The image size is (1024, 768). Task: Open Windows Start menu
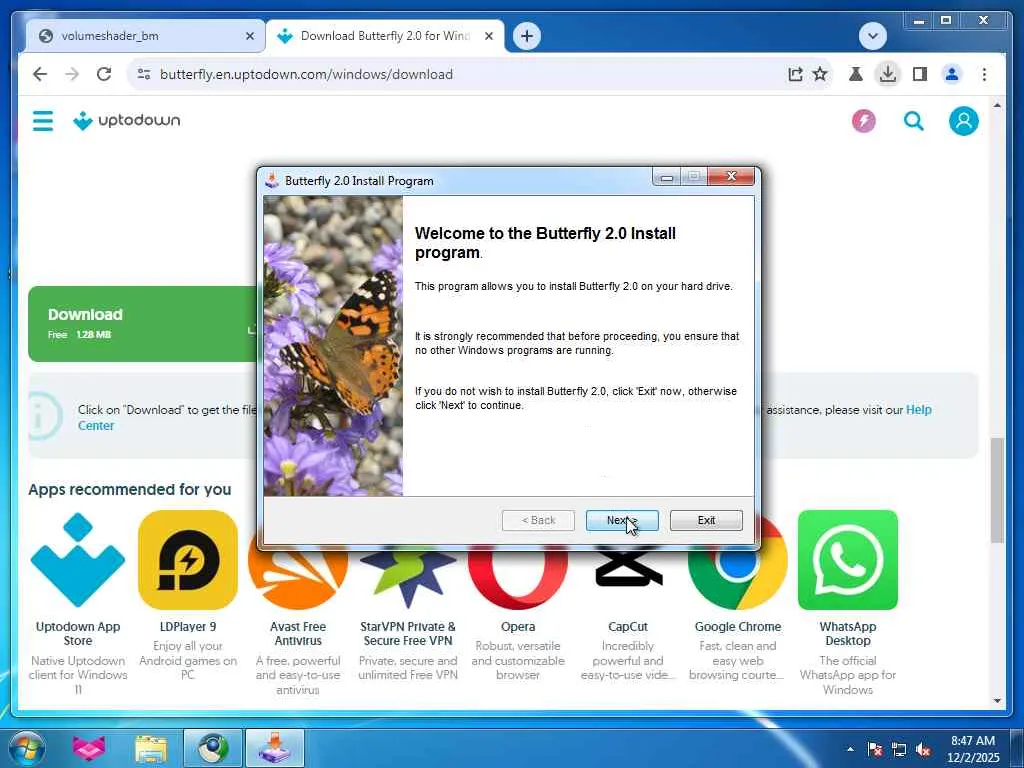[x=27, y=748]
